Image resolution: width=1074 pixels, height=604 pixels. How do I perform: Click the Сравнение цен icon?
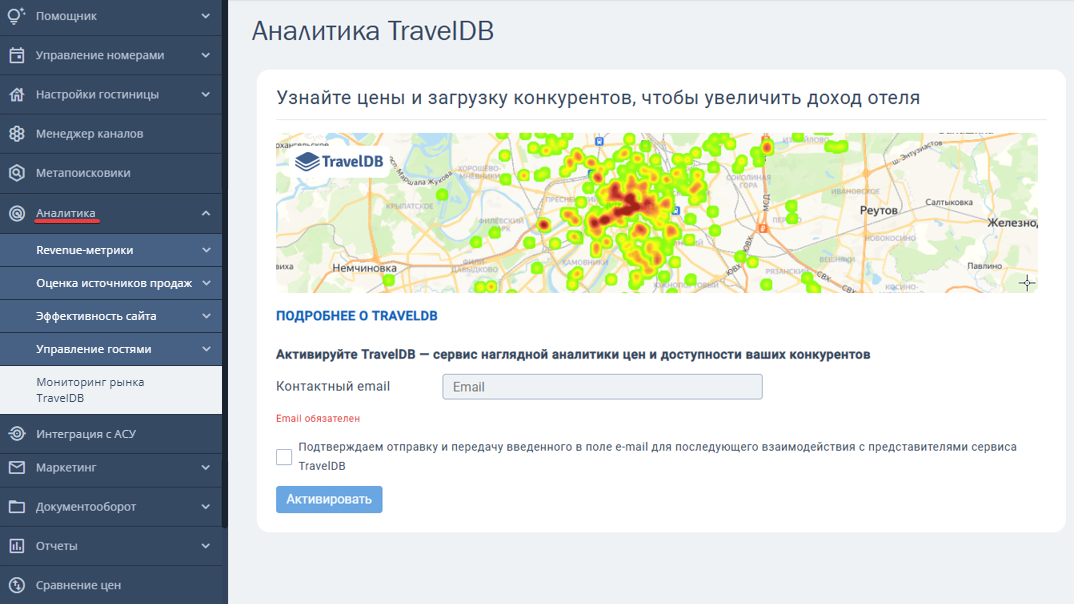(x=16, y=585)
